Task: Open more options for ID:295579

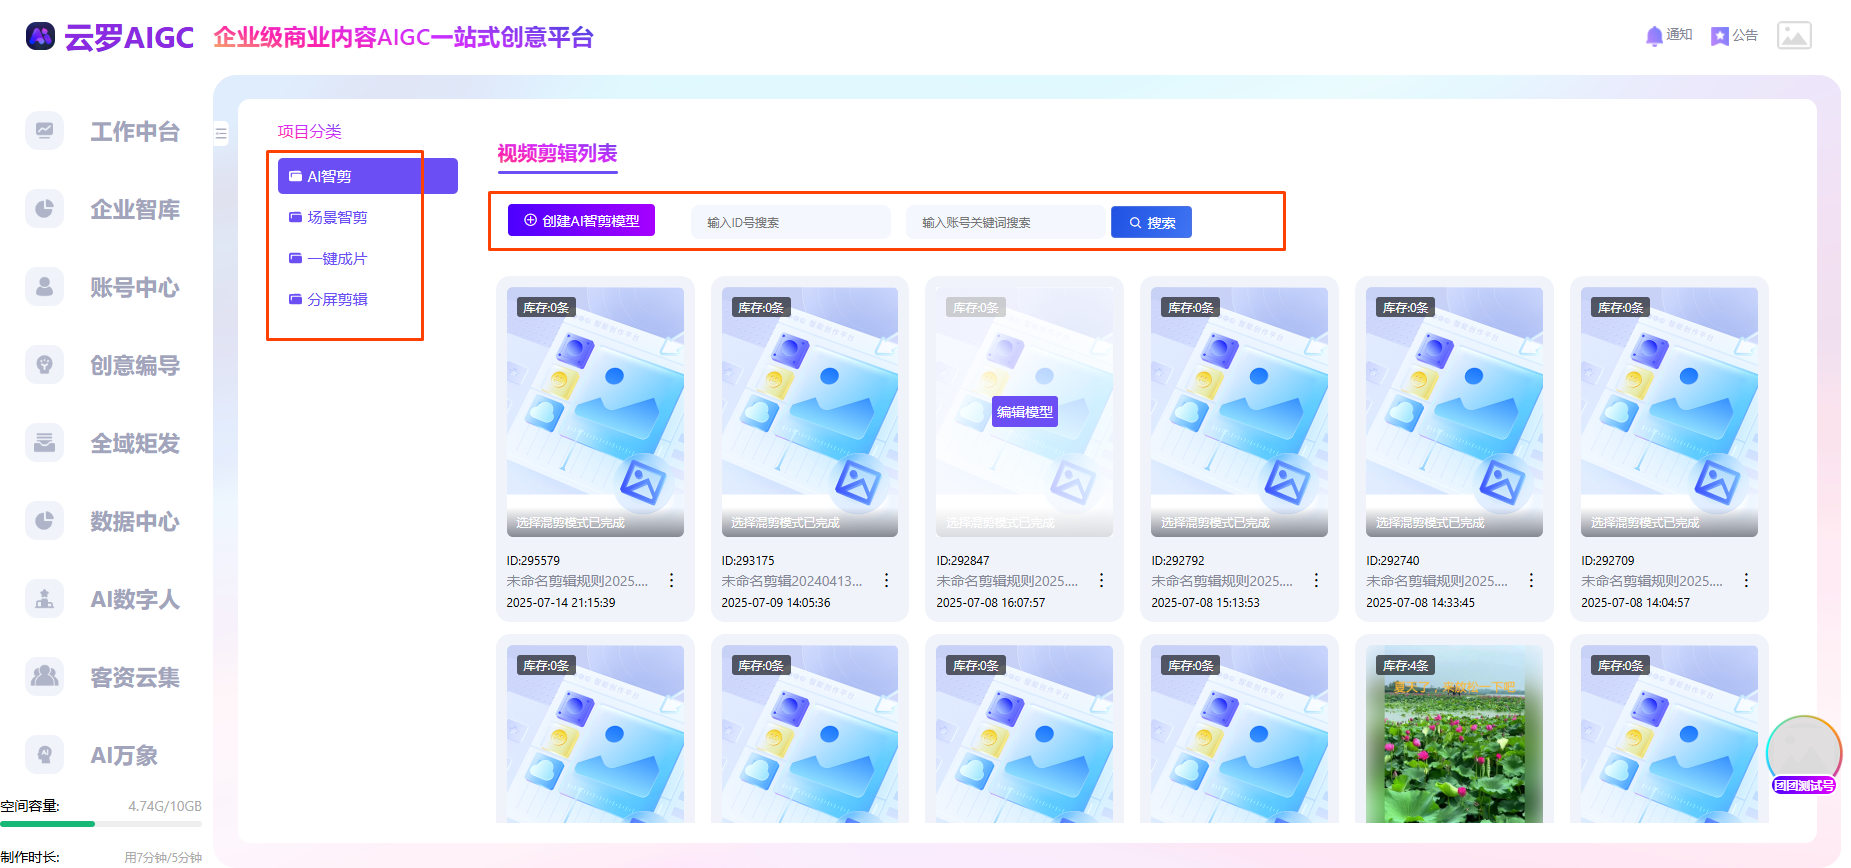Action: coord(671,580)
